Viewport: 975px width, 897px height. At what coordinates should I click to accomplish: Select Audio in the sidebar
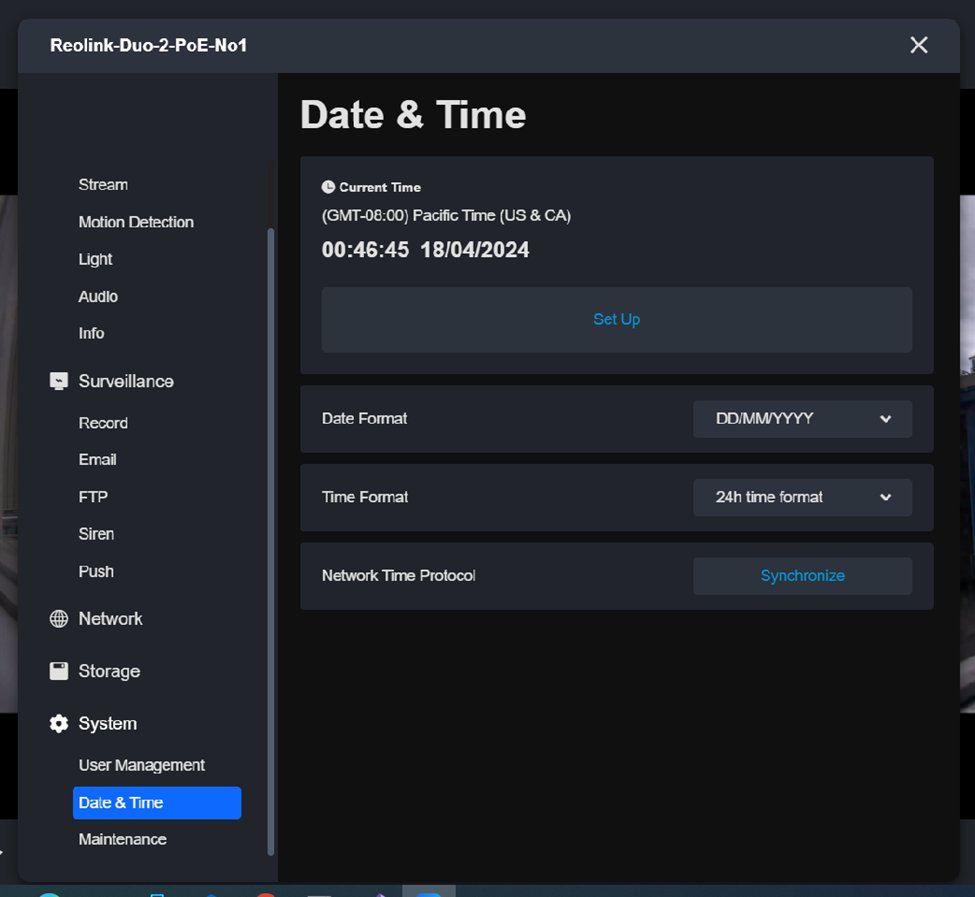pyautogui.click(x=98, y=297)
